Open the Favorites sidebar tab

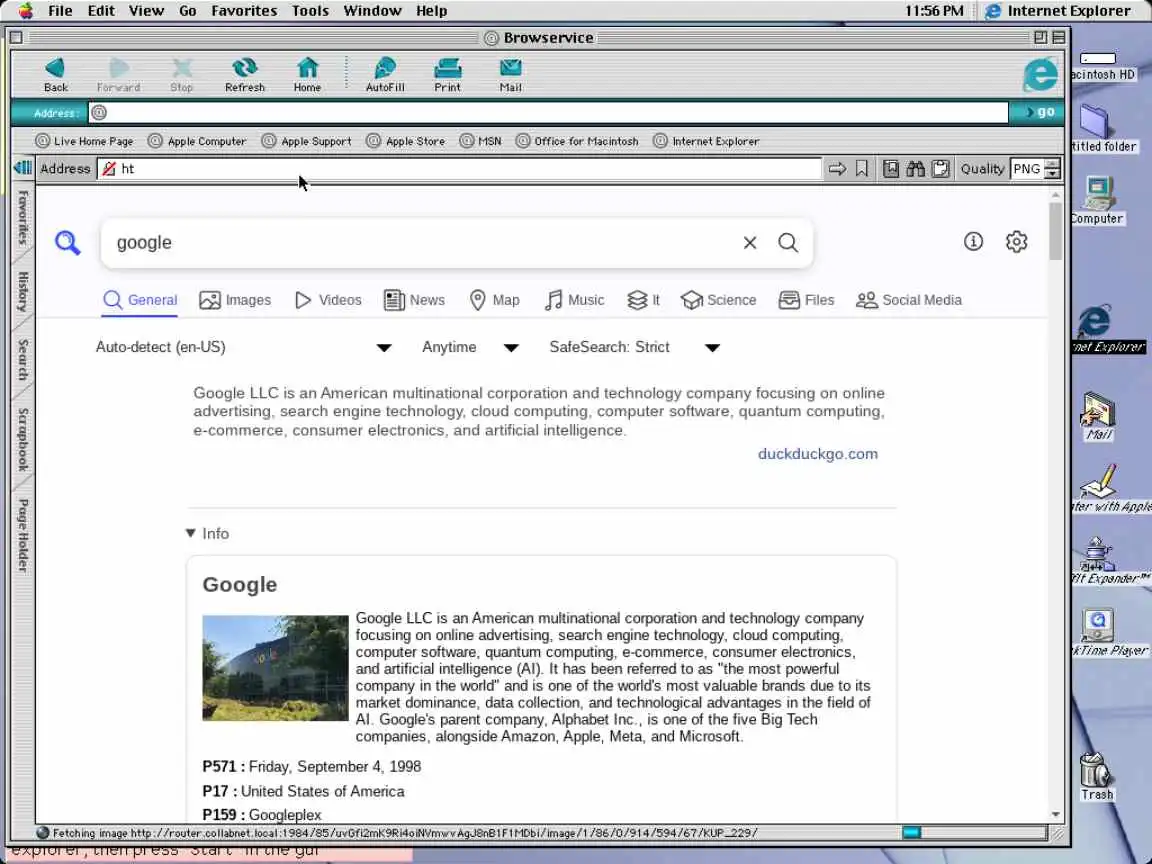tap(23, 217)
